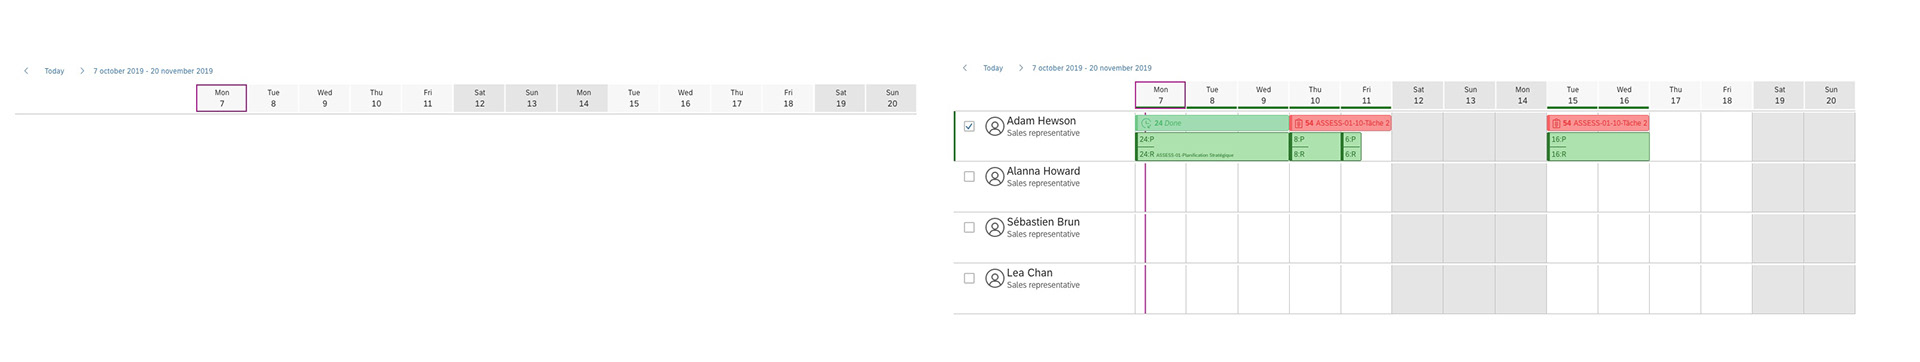Select Thu 17 column header in left calendar

pos(737,98)
